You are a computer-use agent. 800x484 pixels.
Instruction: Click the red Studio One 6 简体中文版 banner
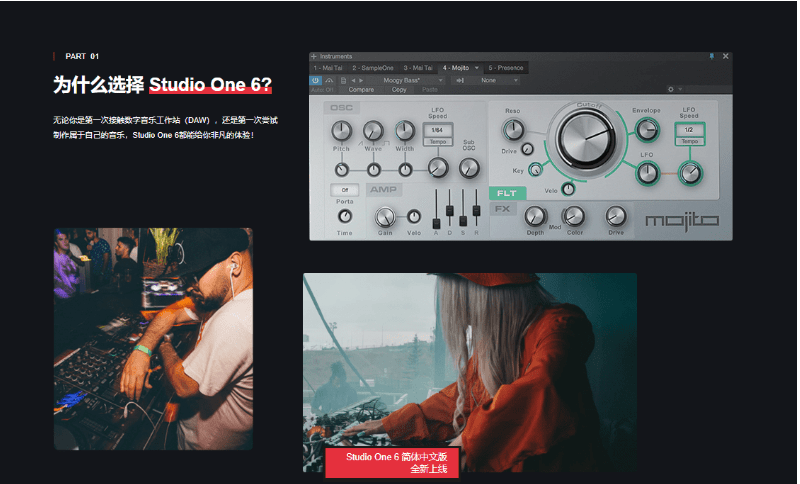point(392,463)
